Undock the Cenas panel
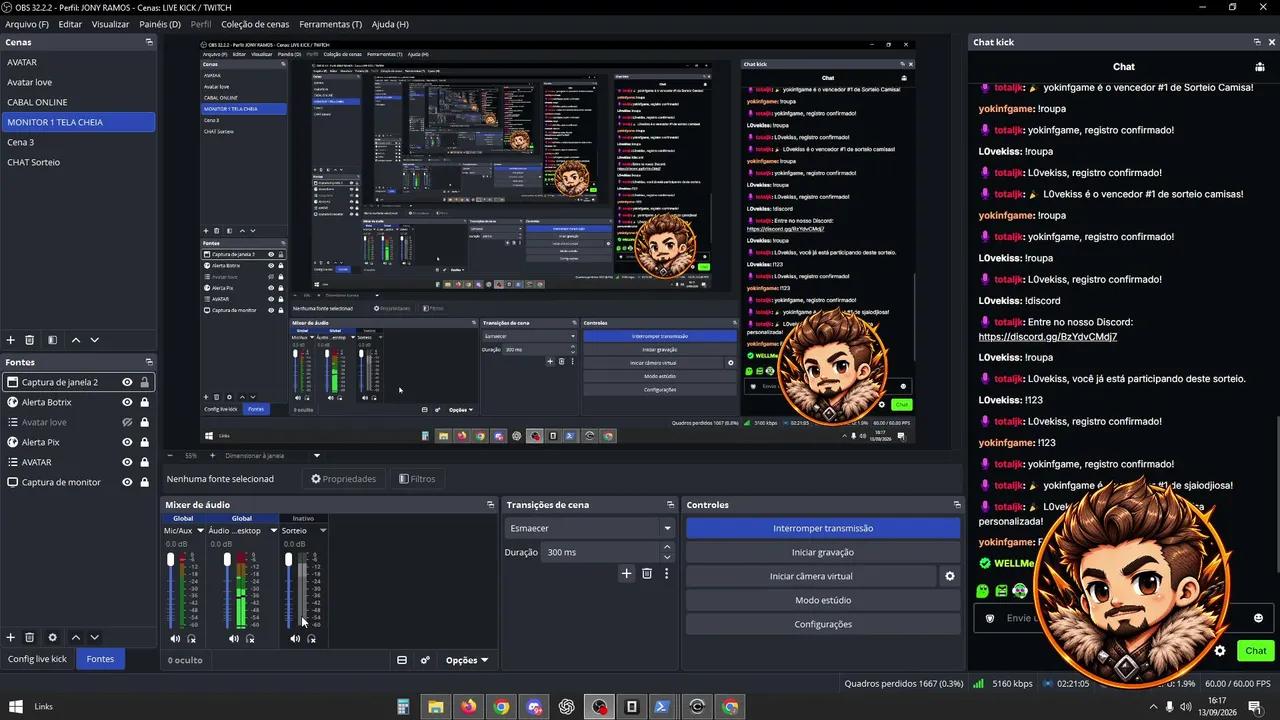Screen dimensions: 1280x720 (149, 42)
